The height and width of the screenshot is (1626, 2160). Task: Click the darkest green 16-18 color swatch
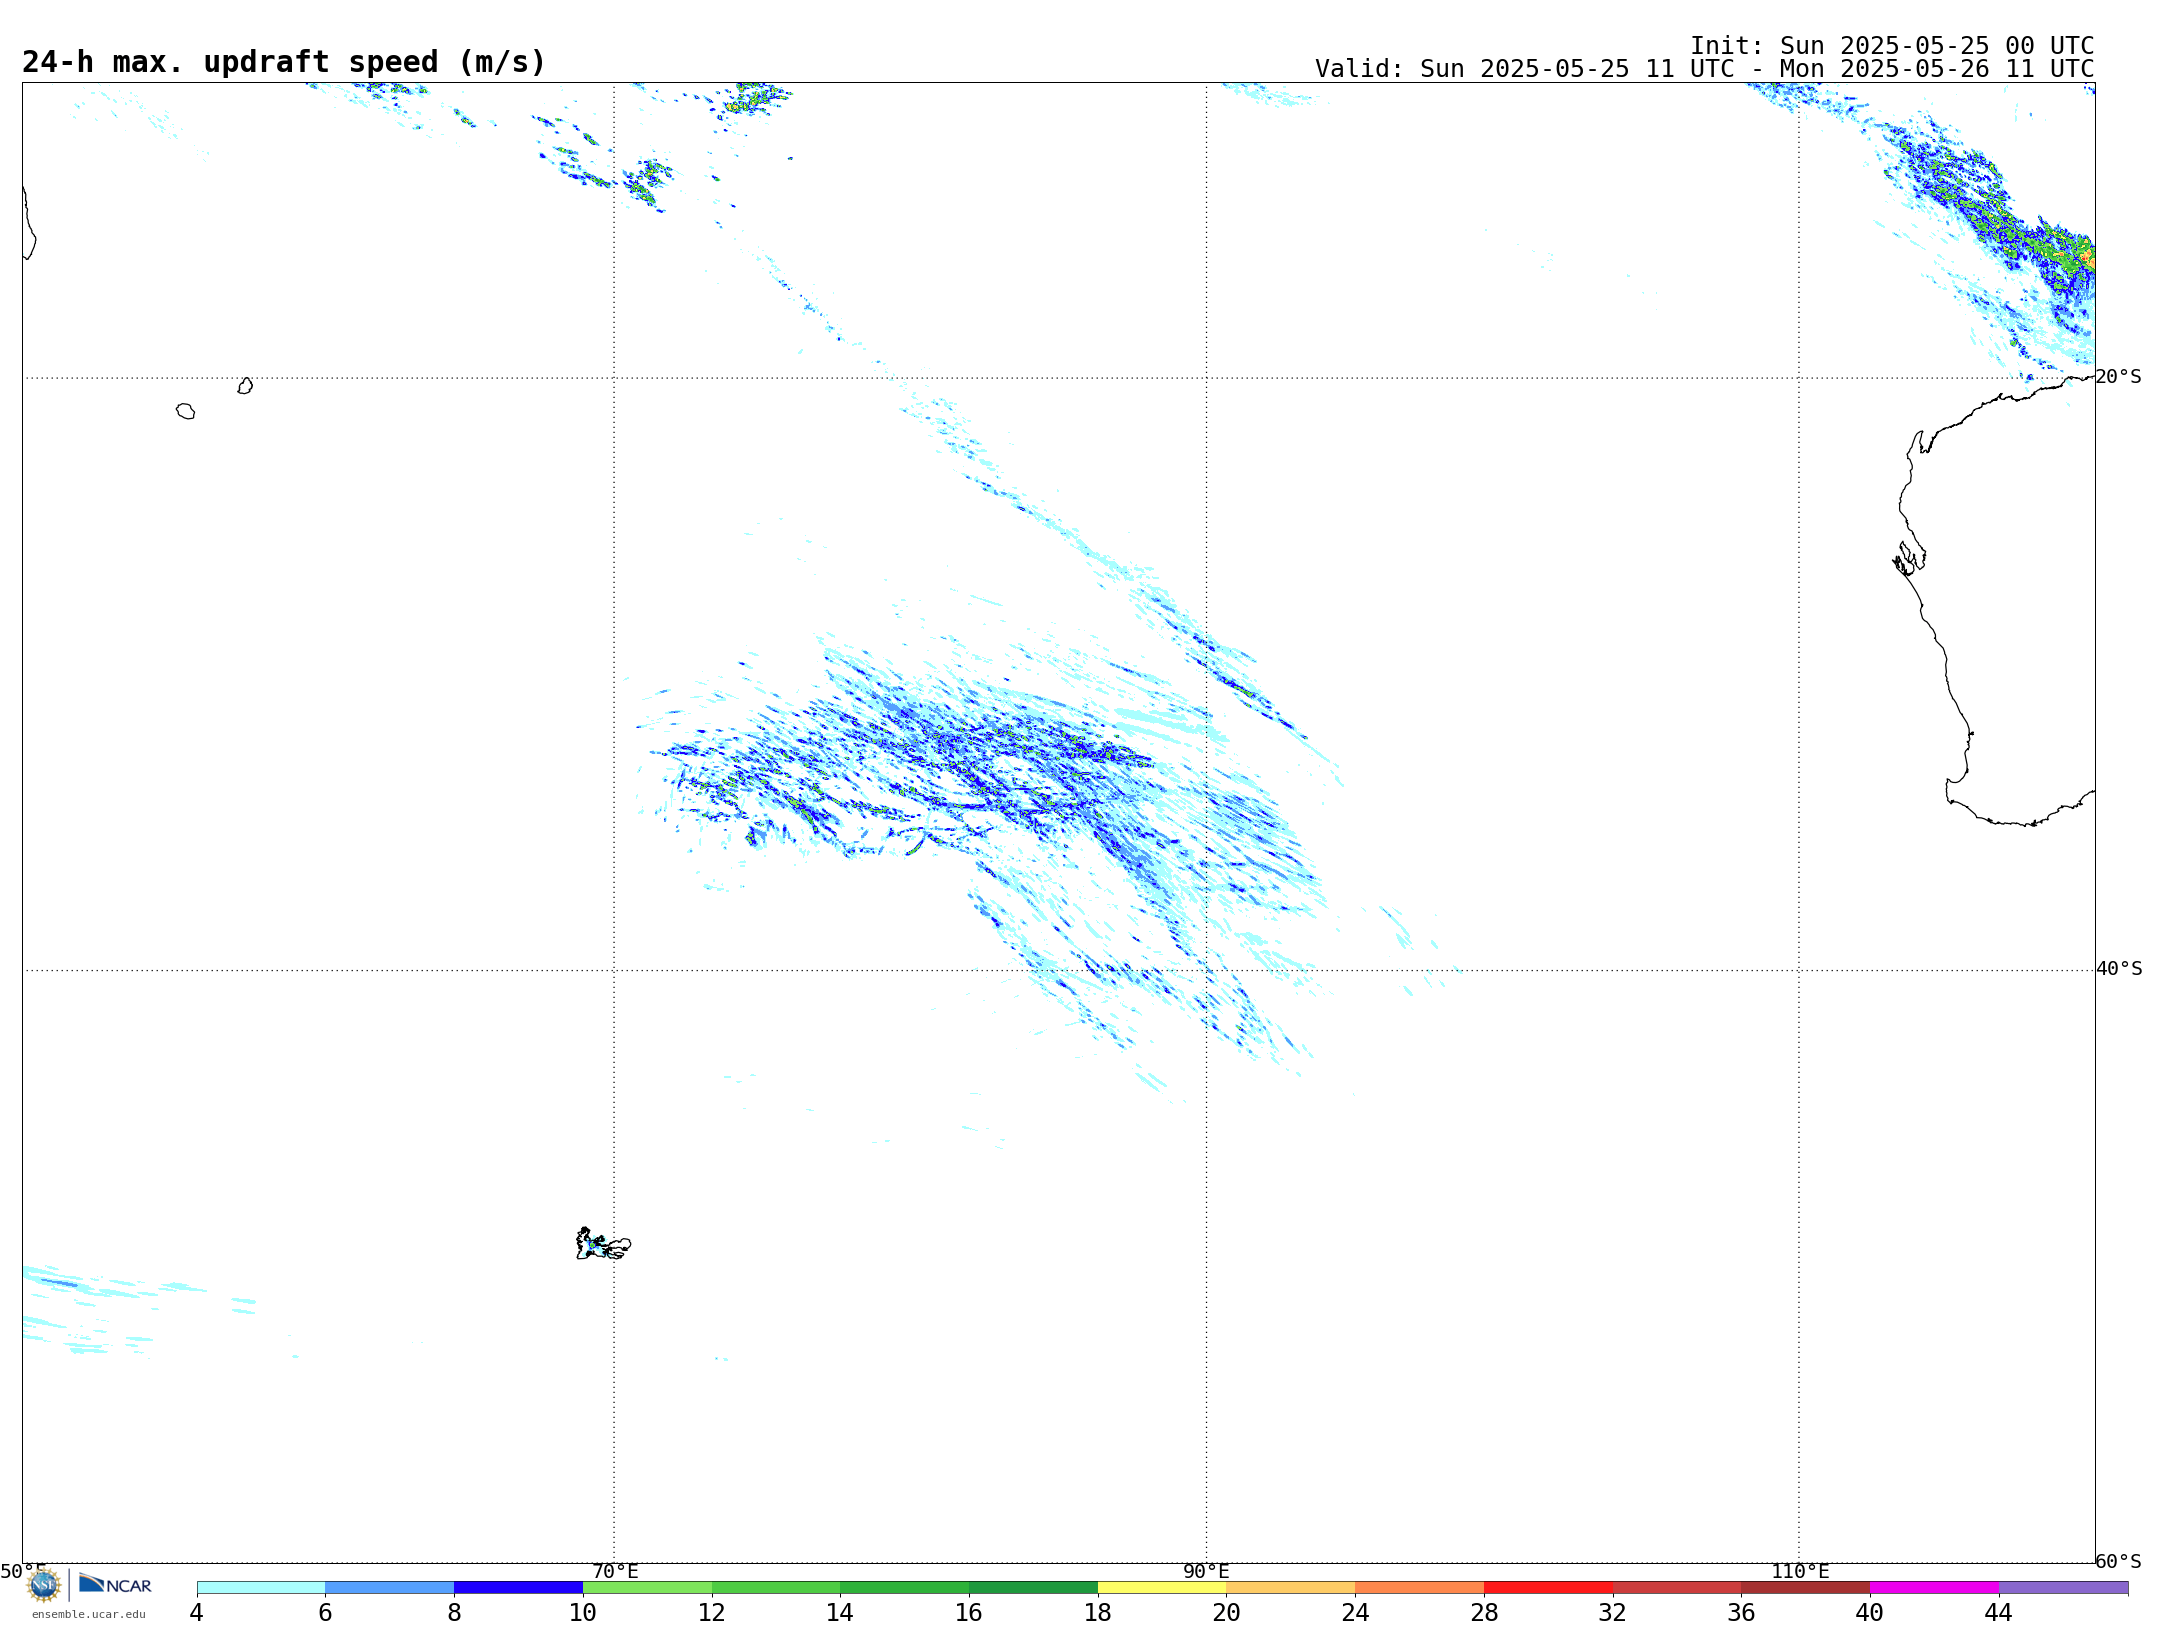[x=1033, y=1588]
